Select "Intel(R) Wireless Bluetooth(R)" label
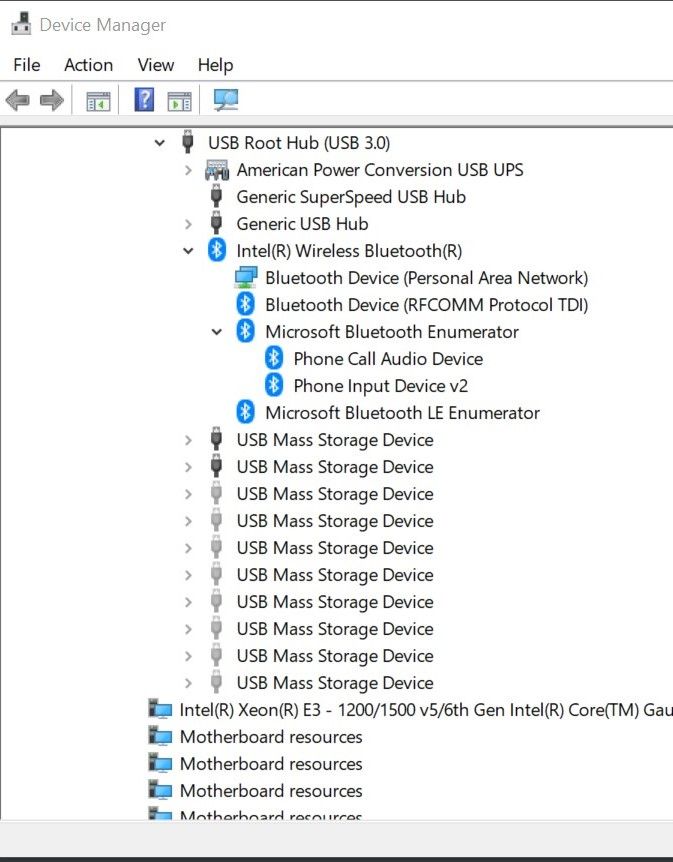The image size is (673, 862). tap(349, 251)
